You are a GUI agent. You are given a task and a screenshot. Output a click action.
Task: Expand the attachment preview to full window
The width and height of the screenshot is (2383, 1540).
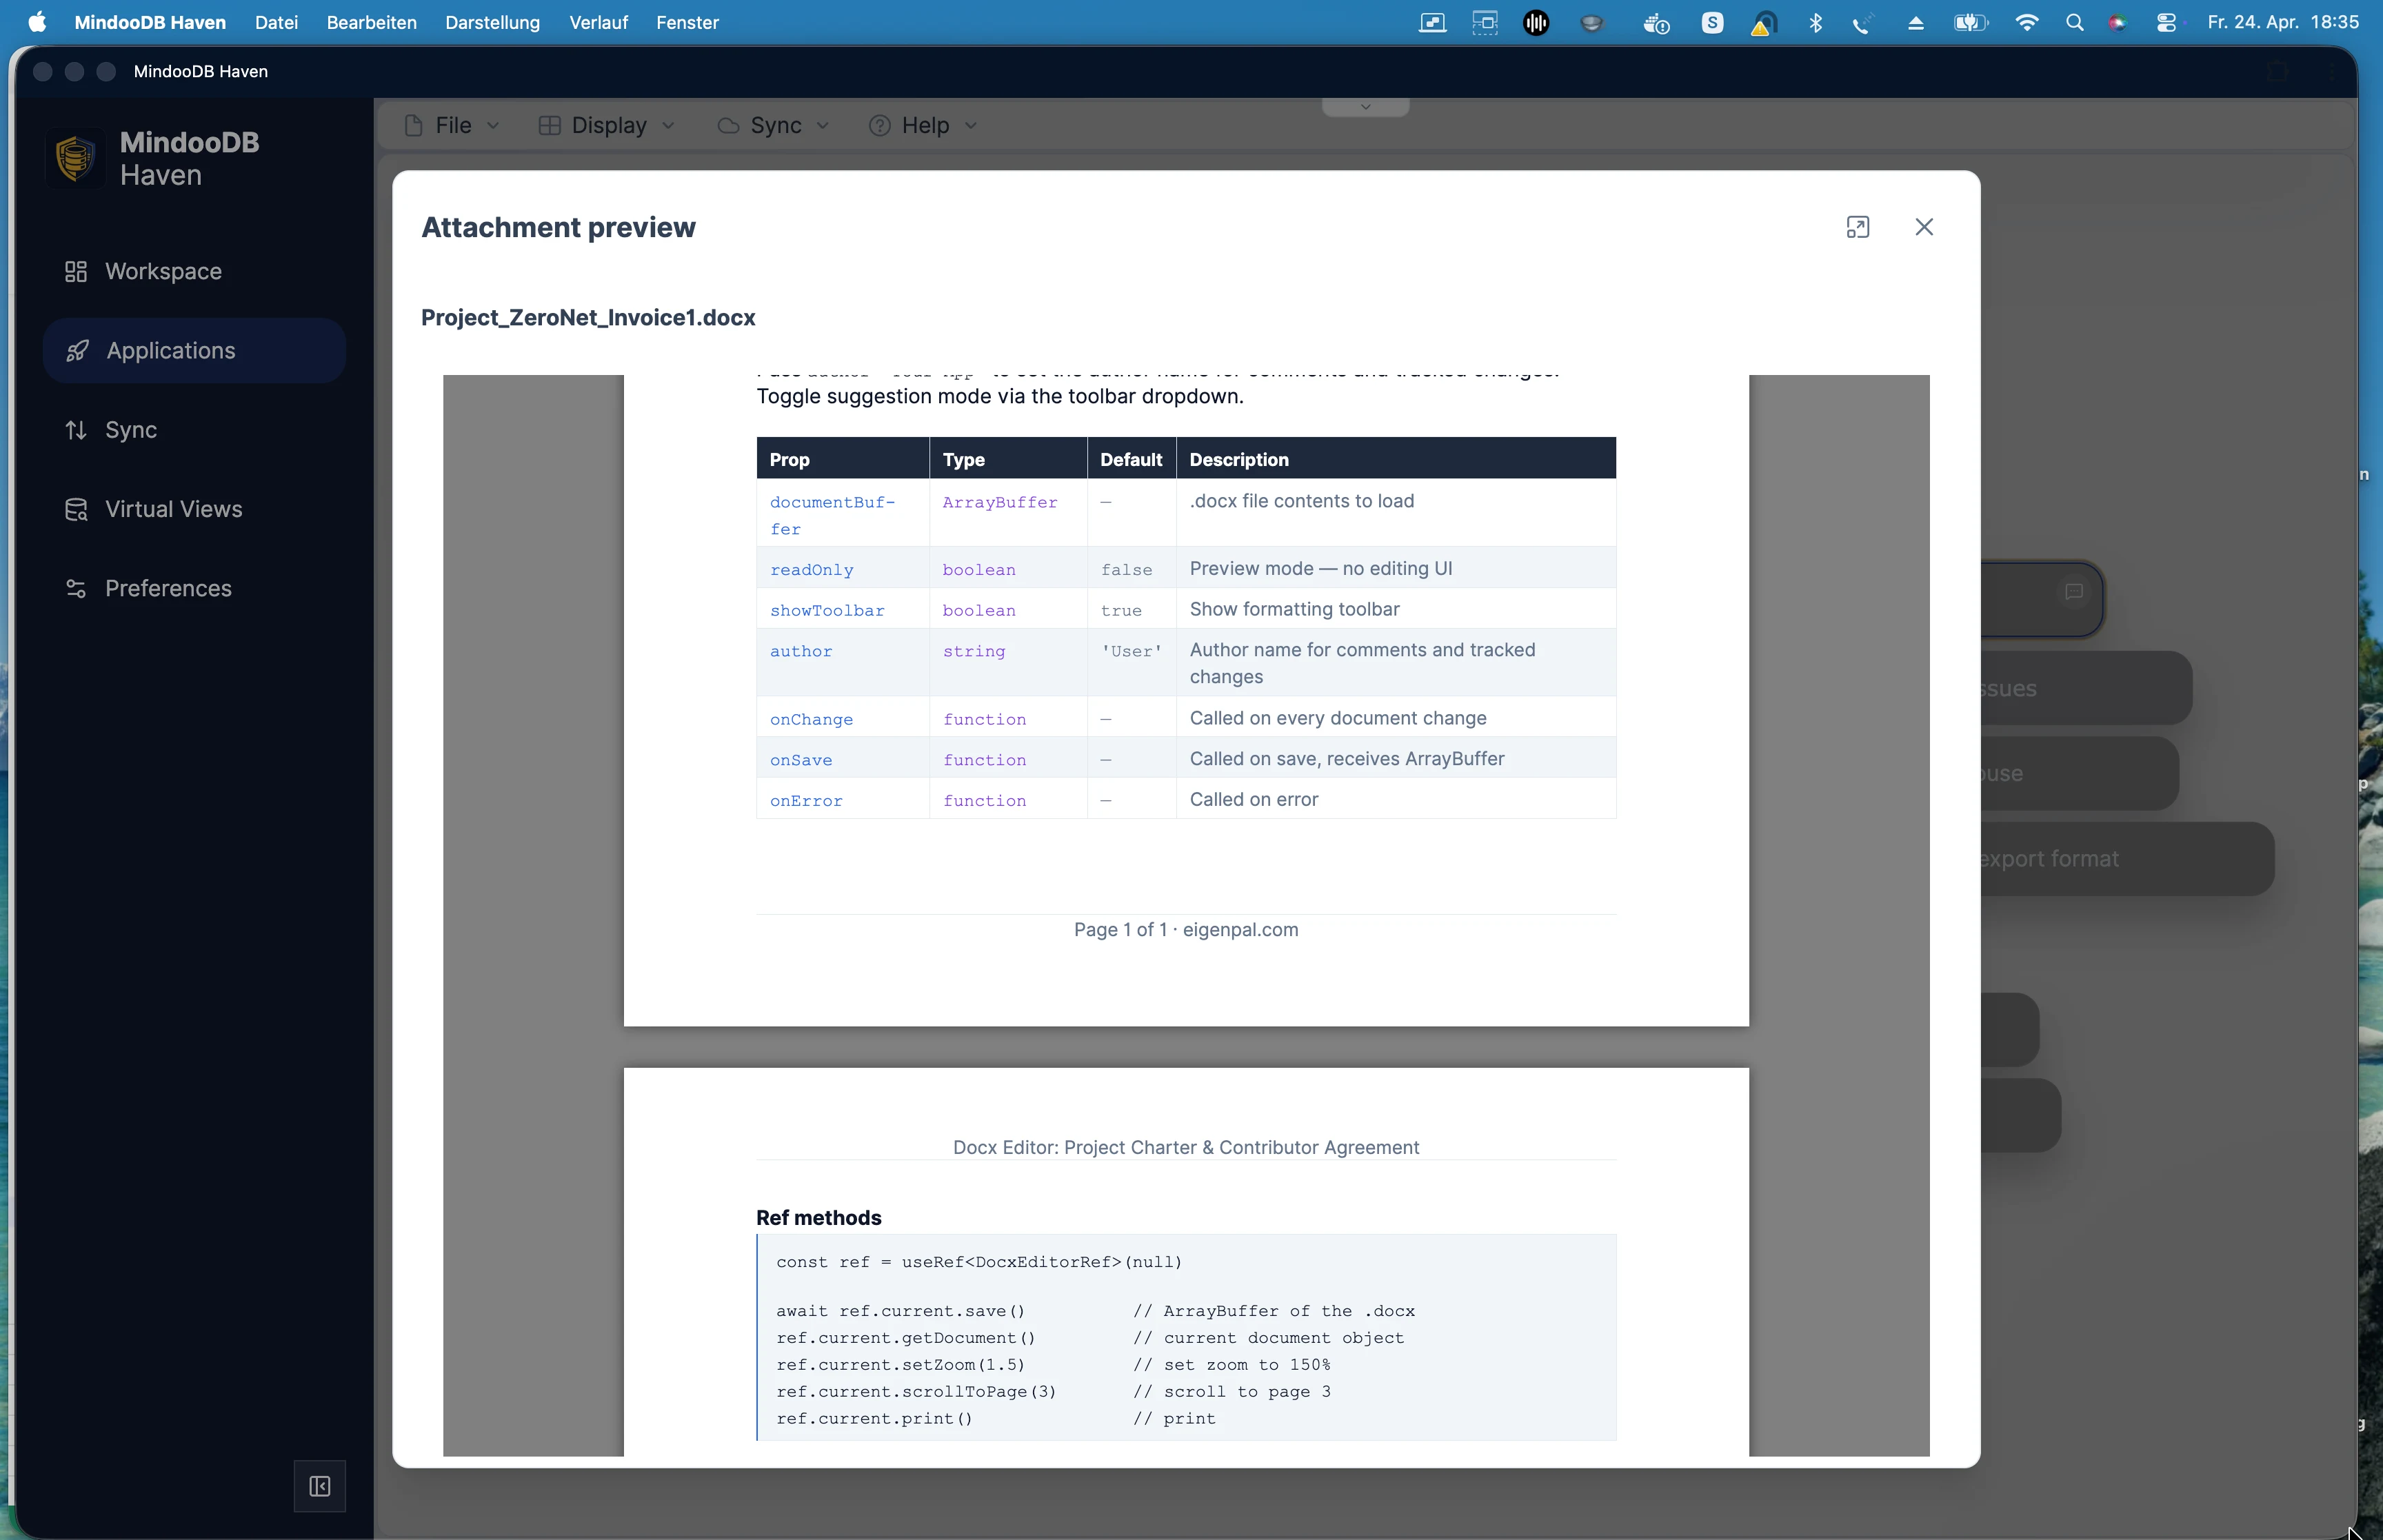[1858, 227]
